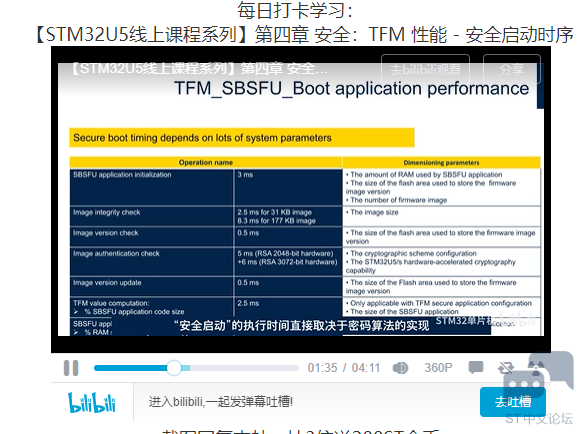Open the 360P quality selector
Image resolution: width=582 pixels, height=434 pixels.
[x=438, y=368]
